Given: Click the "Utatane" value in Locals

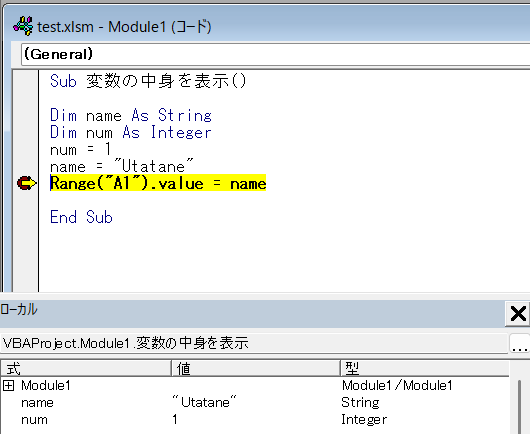Looking at the screenshot, I should (204, 402).
